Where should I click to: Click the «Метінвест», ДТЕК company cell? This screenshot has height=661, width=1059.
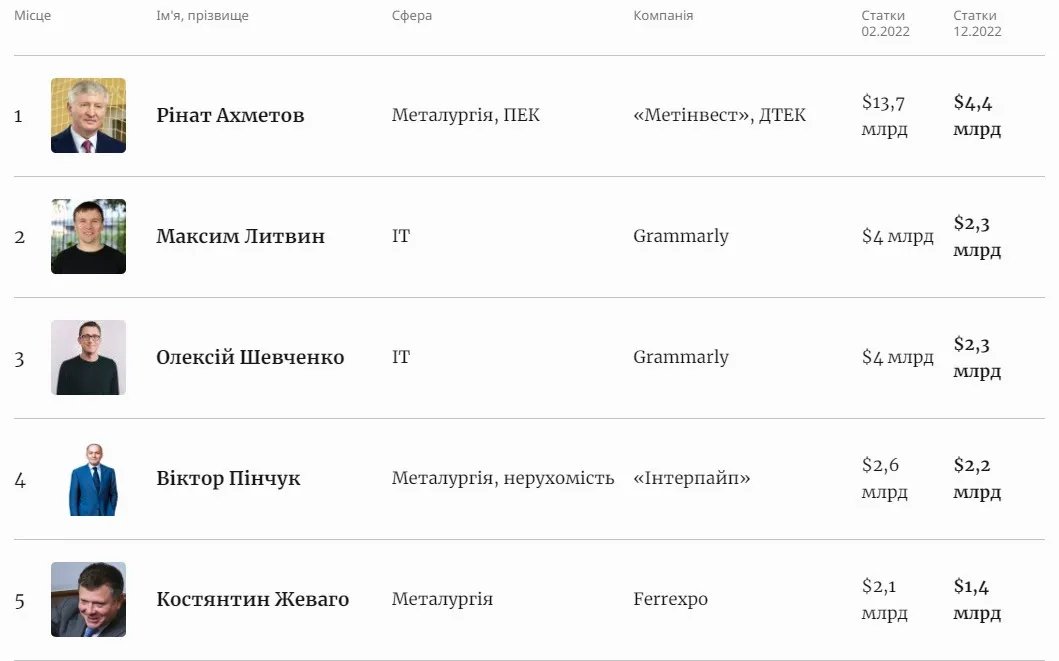click(719, 116)
